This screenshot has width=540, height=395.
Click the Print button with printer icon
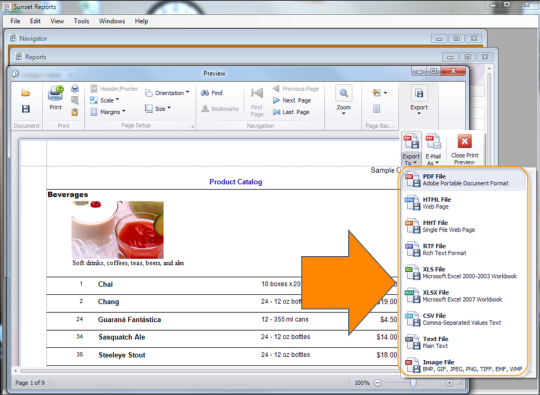55,98
